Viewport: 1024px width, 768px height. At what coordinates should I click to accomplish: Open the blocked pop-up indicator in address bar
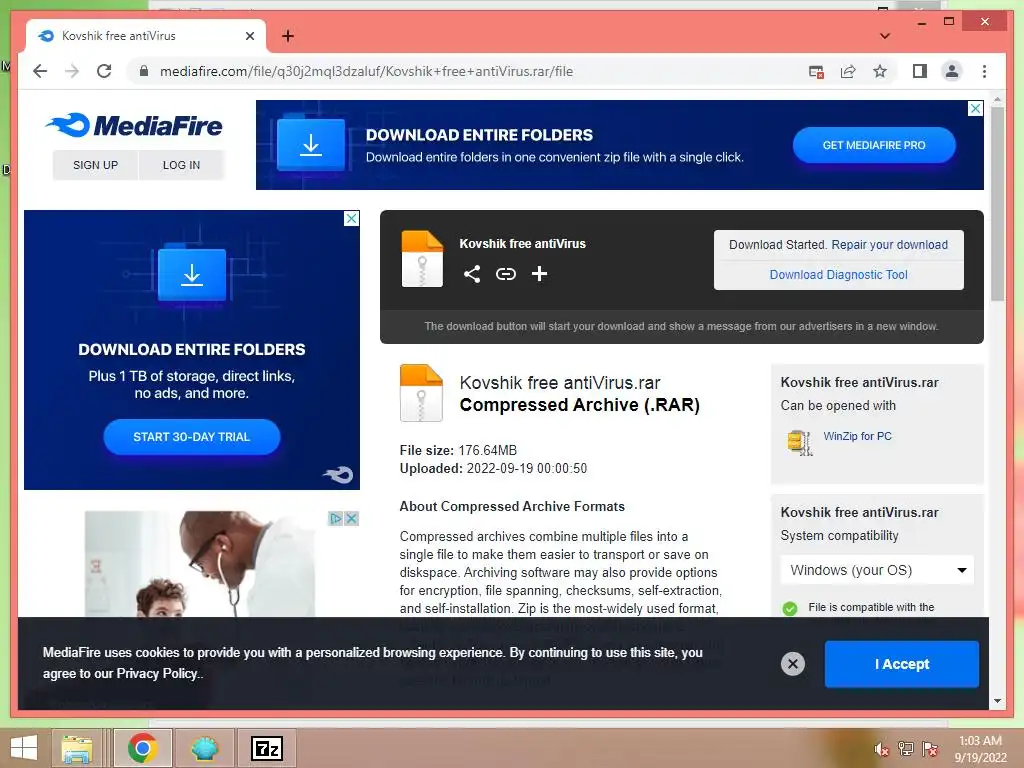coord(816,72)
